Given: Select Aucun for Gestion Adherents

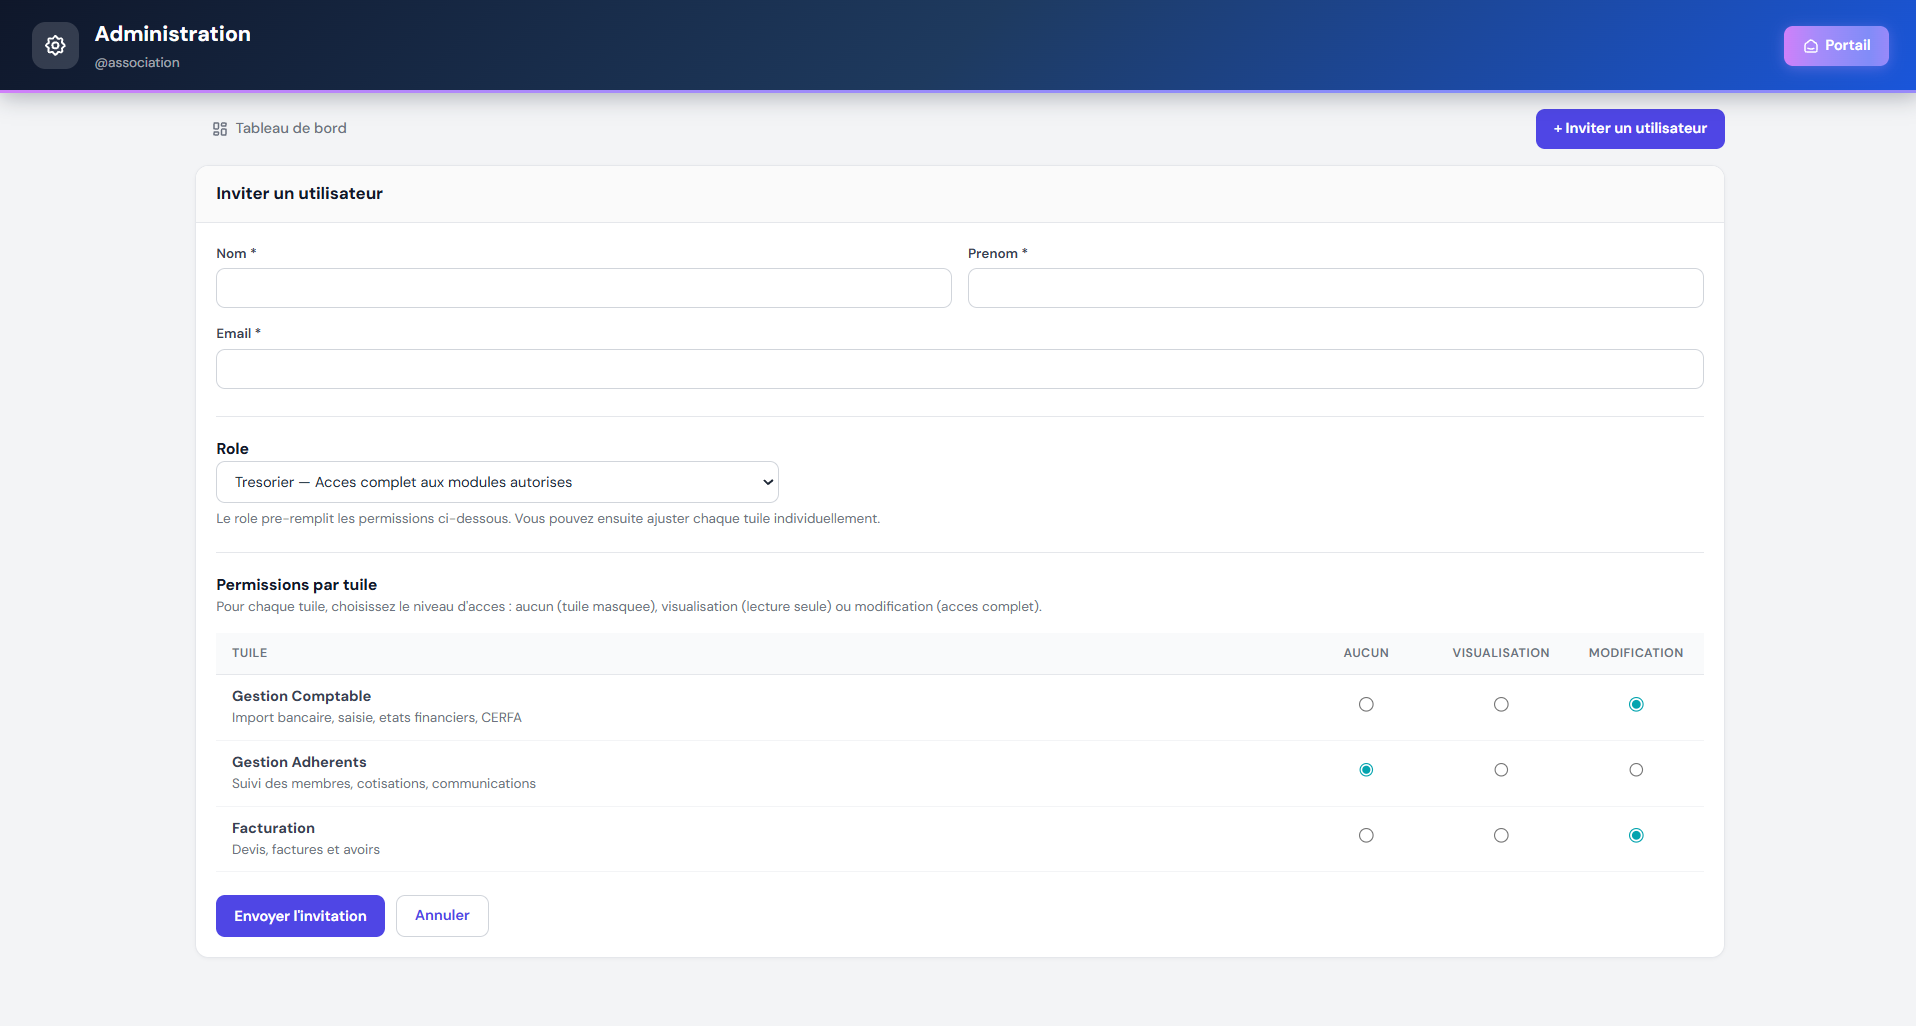Looking at the screenshot, I should pos(1366,770).
